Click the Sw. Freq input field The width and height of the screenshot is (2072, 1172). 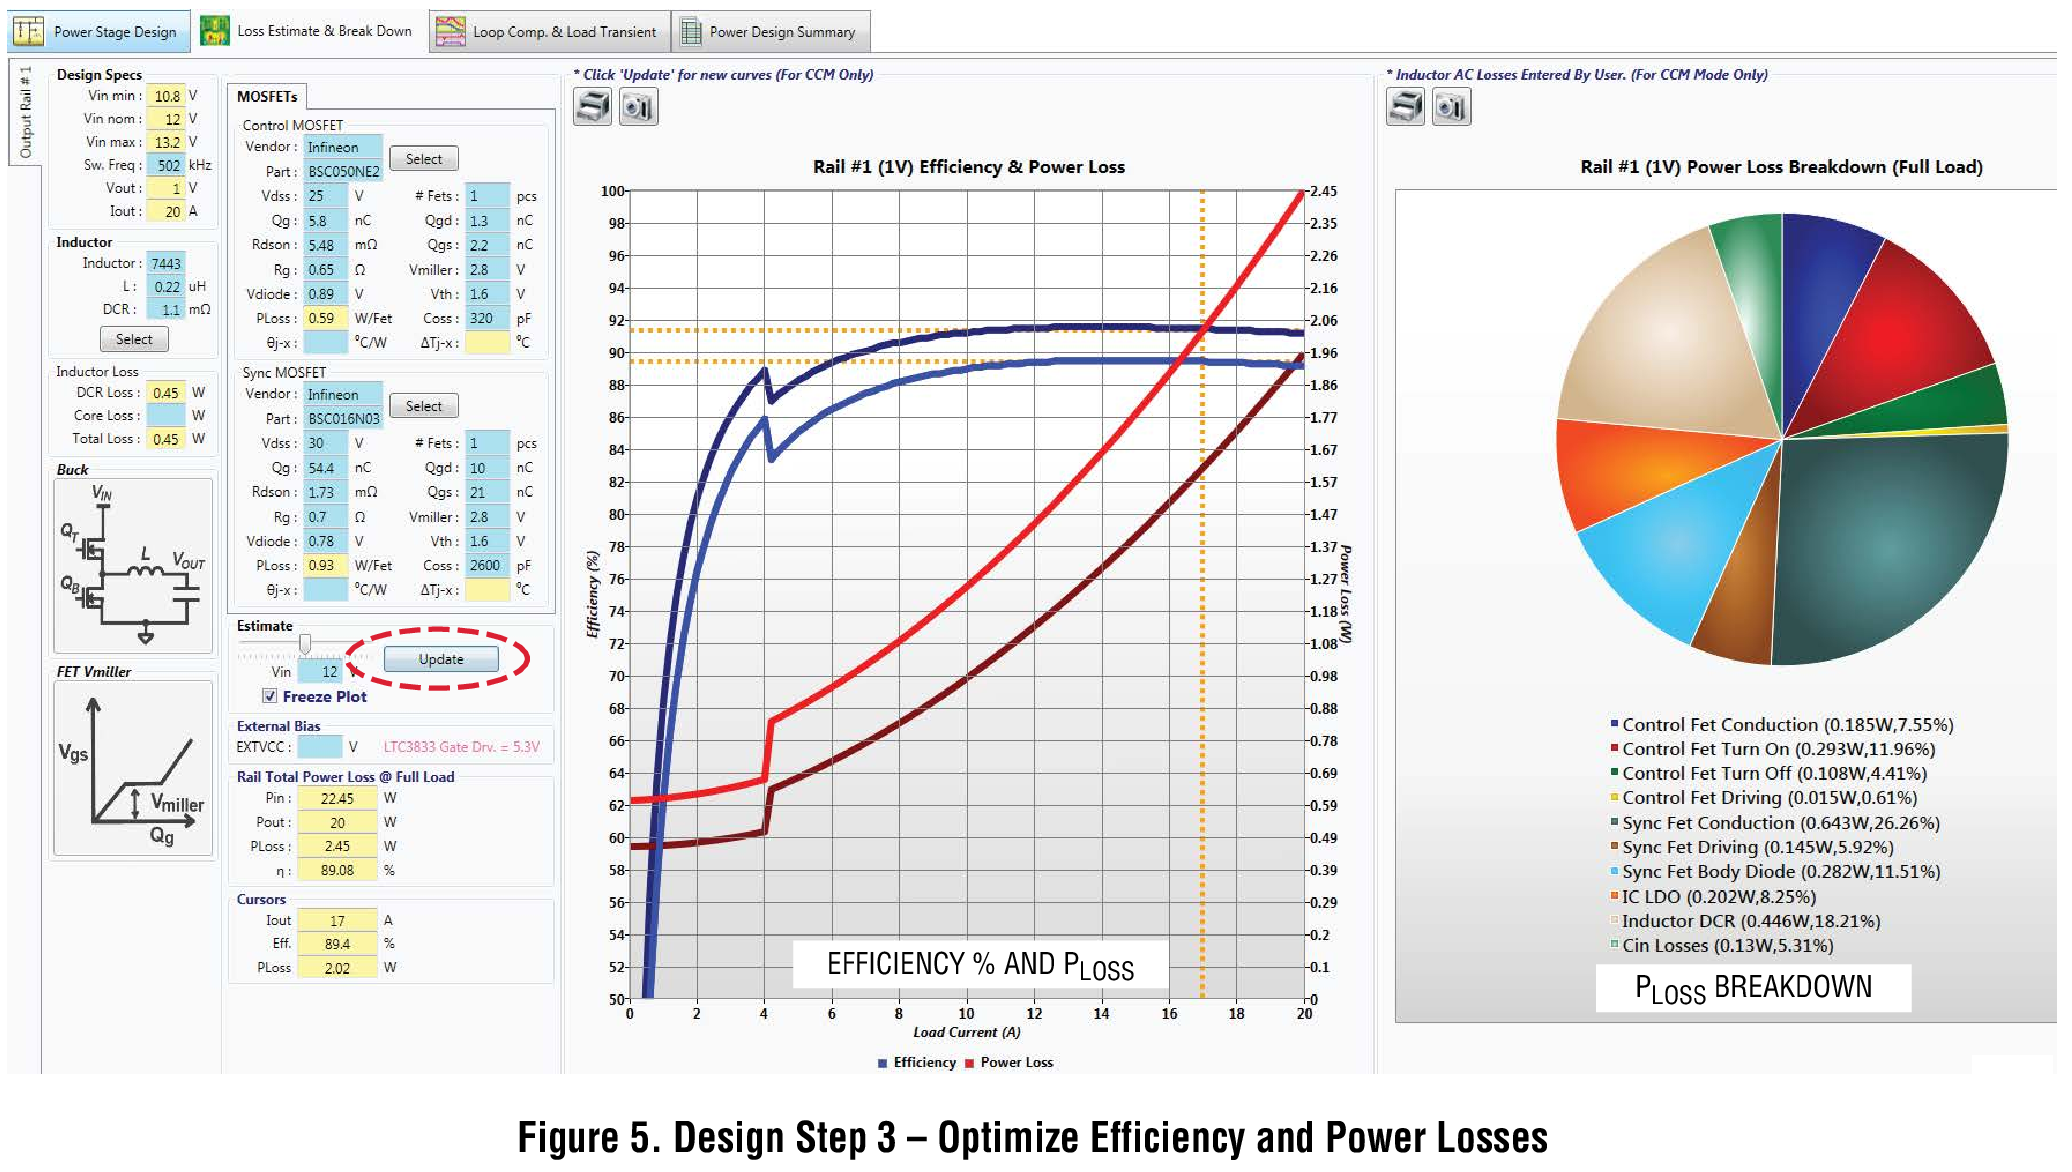tap(166, 165)
